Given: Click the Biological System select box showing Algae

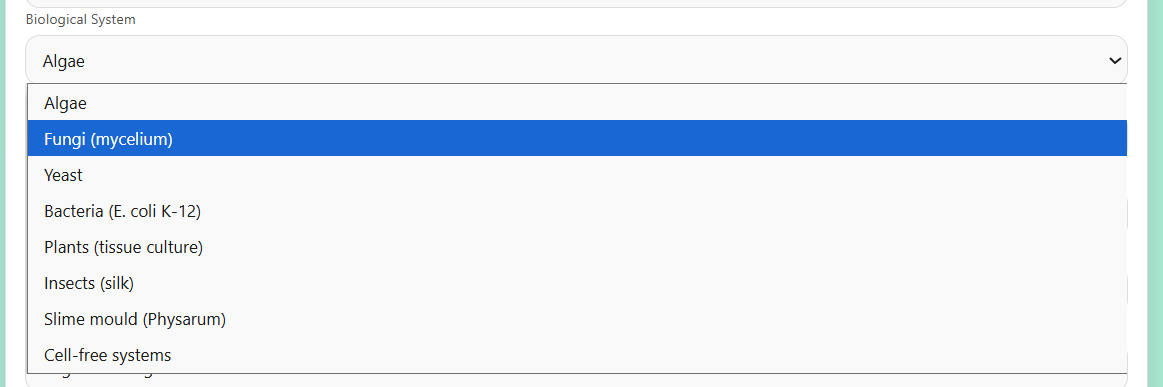Looking at the screenshot, I should click(x=576, y=60).
